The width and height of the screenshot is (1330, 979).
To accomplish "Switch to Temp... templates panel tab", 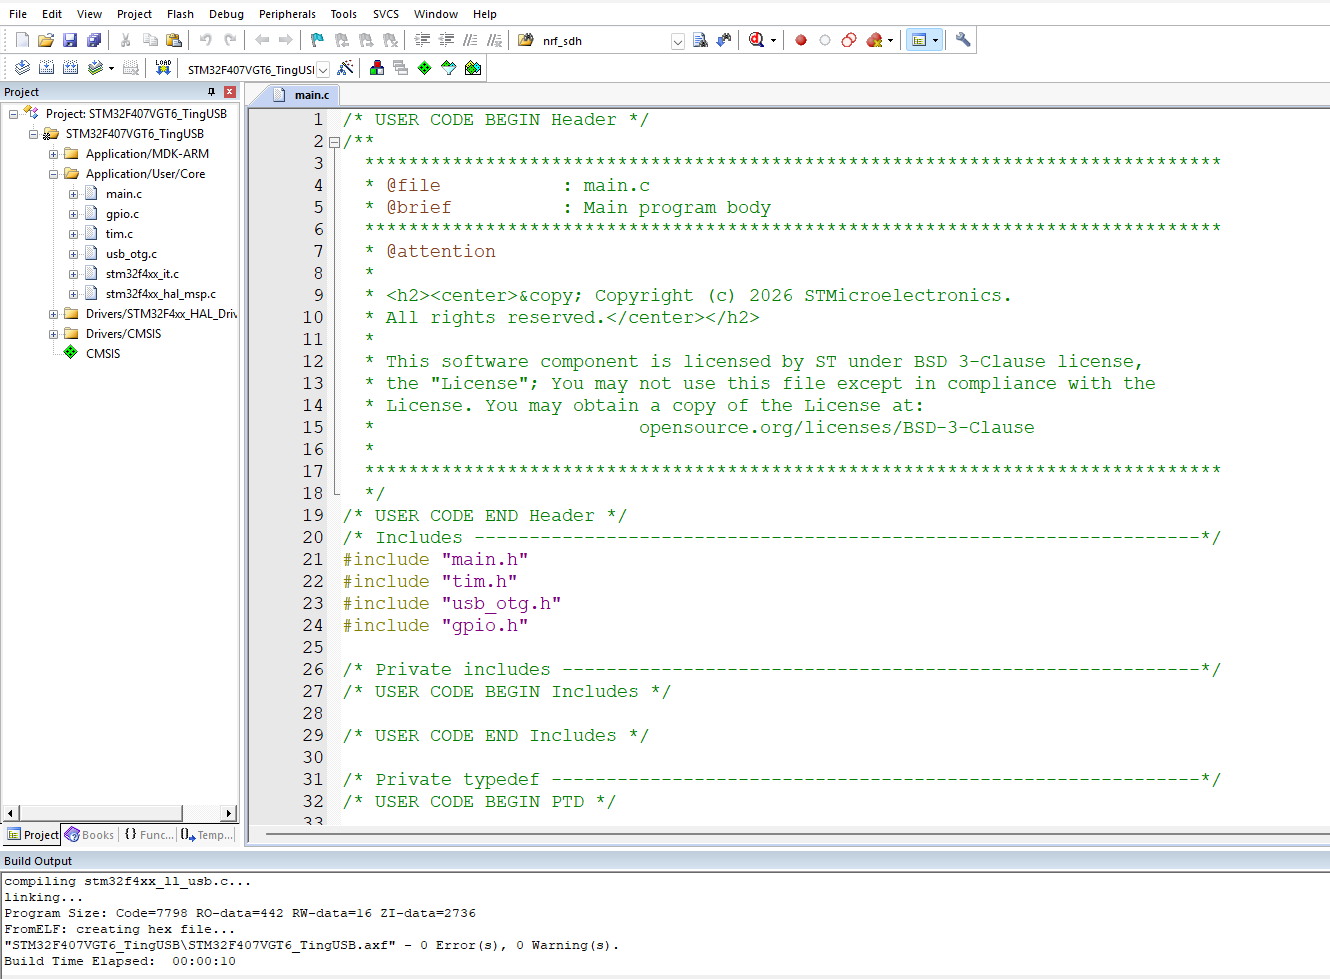I will [x=207, y=835].
